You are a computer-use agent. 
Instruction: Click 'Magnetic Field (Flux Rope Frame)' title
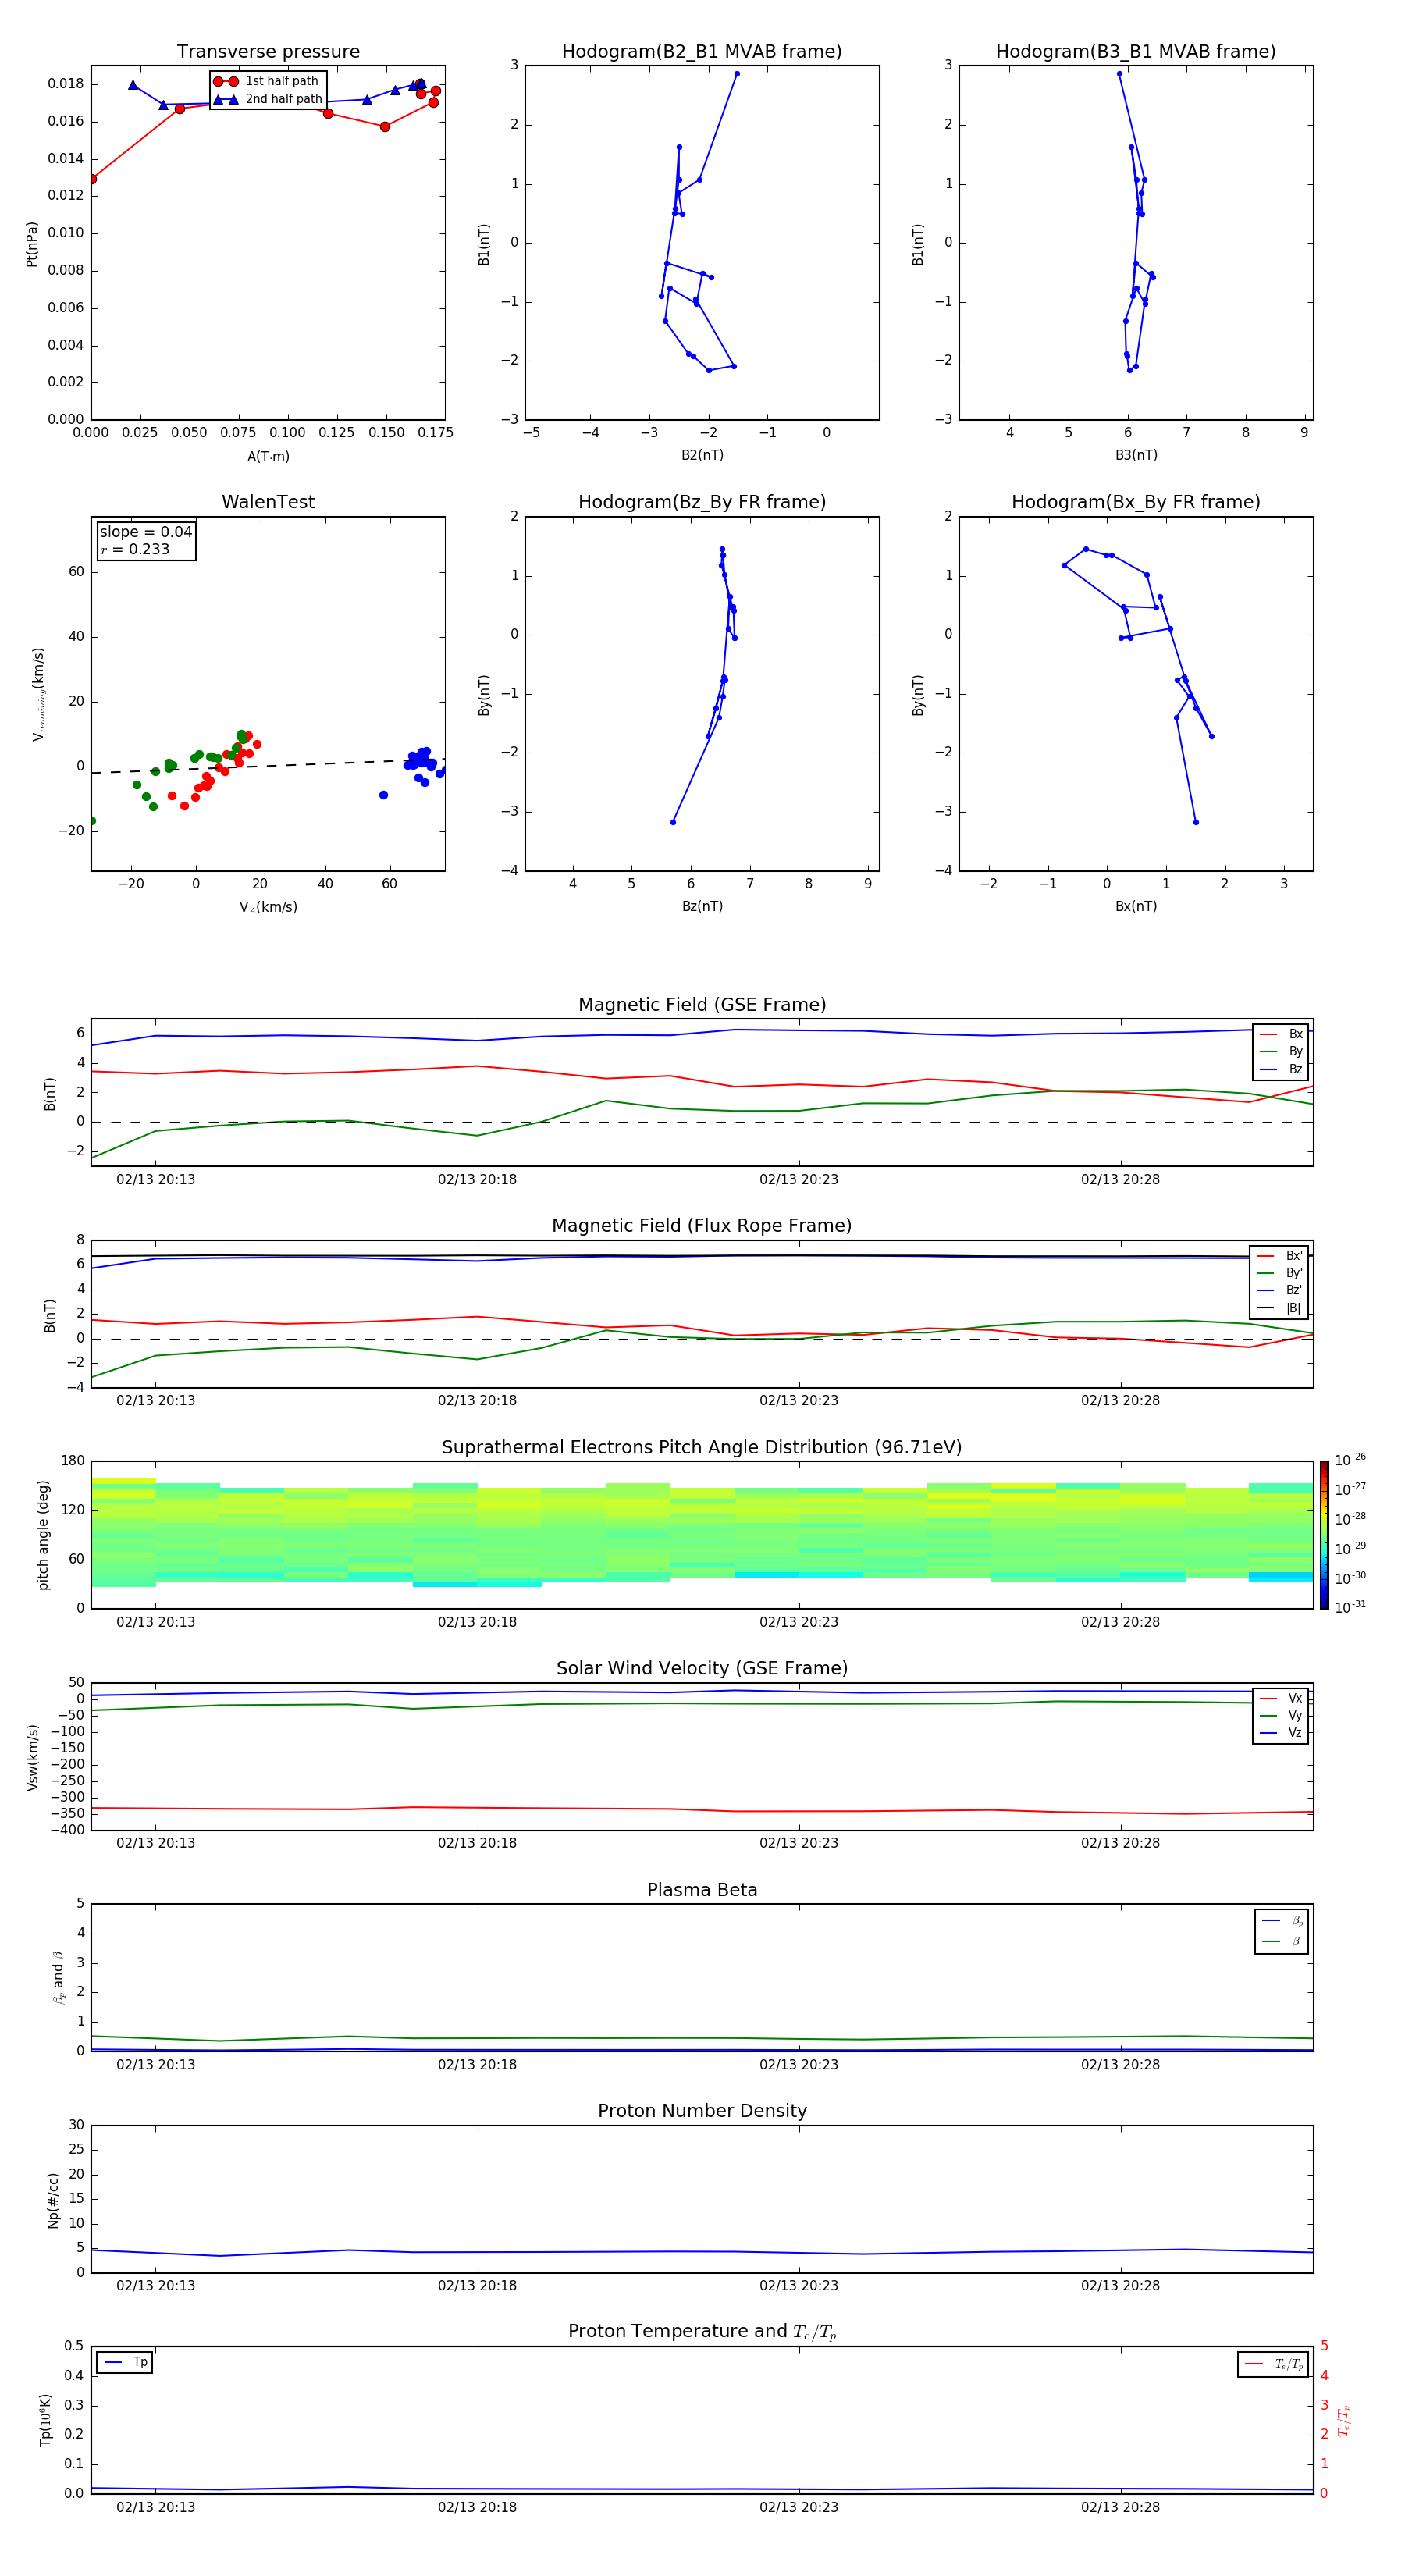(702, 1226)
